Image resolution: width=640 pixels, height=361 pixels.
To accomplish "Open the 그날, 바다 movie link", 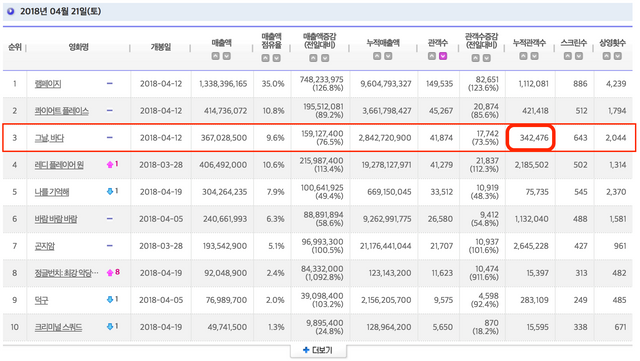I will tap(49, 138).
